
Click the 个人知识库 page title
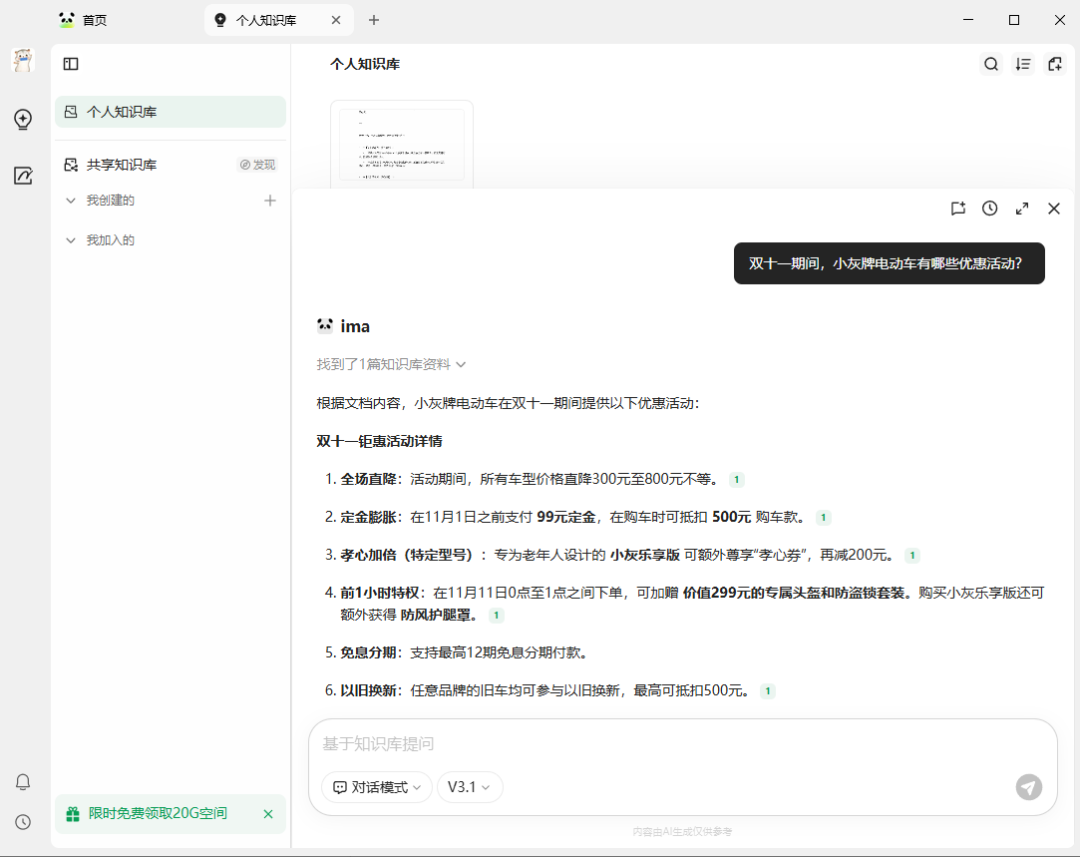pos(365,64)
